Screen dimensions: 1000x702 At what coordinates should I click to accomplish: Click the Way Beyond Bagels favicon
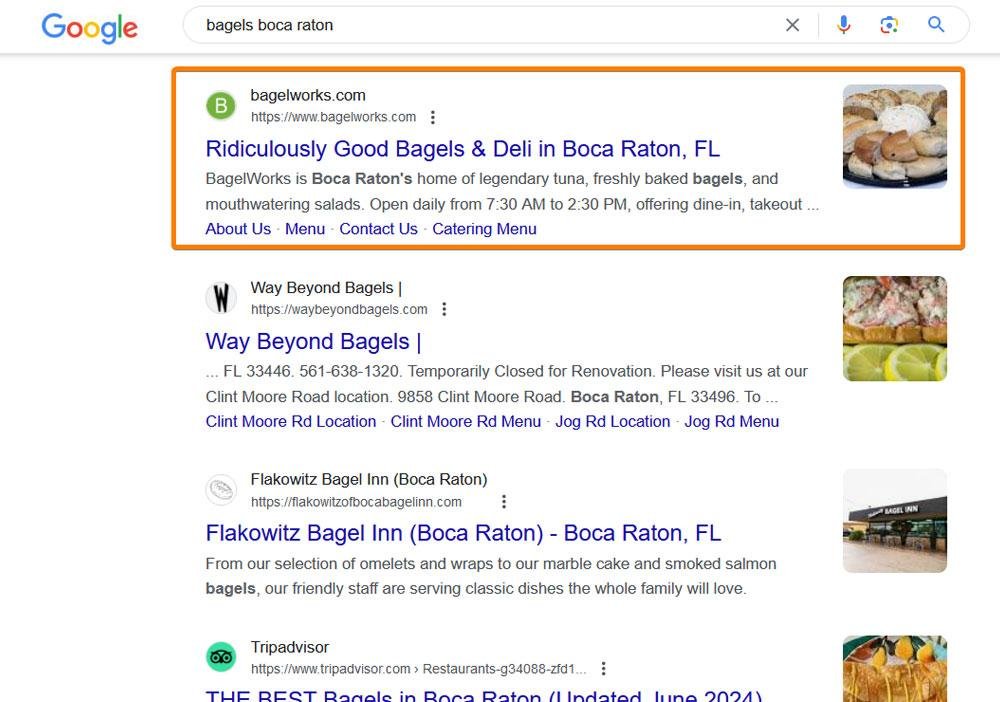[221, 298]
